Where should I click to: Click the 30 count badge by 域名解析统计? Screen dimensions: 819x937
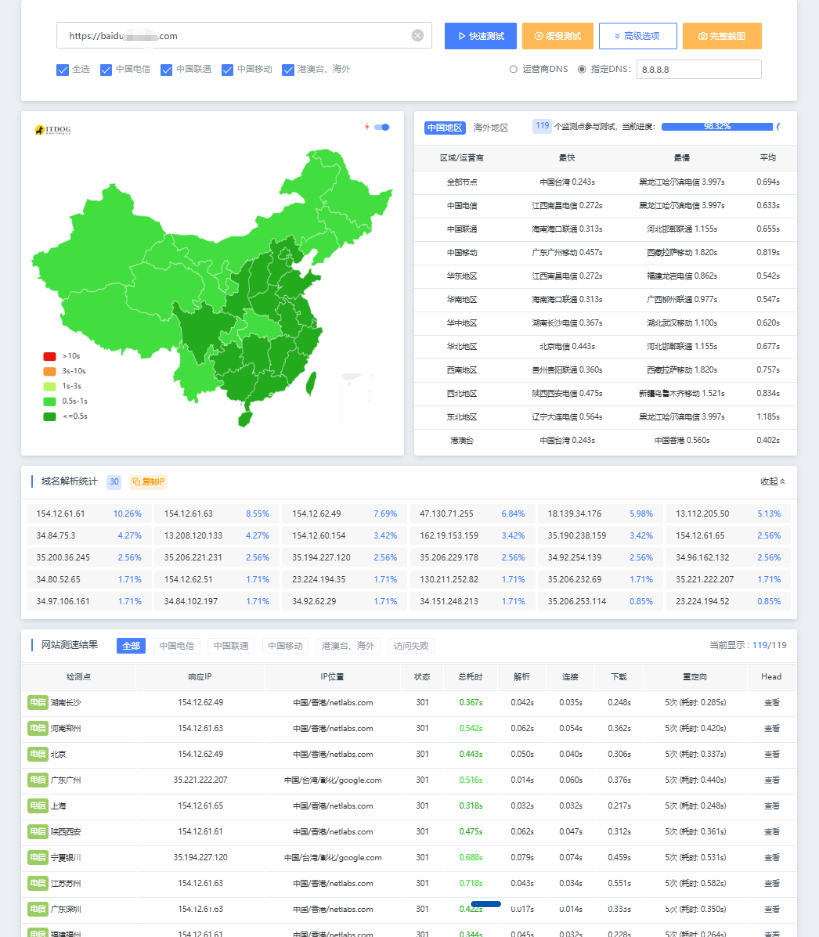114,481
